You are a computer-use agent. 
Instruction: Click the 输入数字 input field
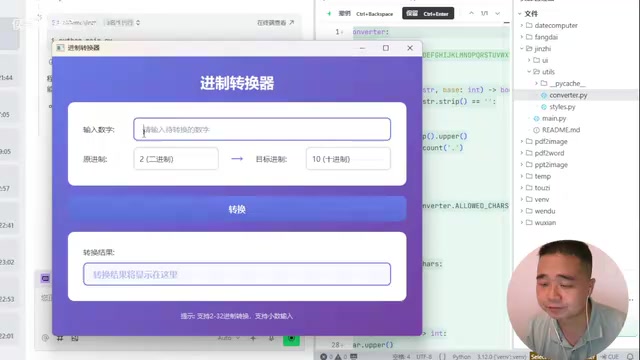pyautogui.click(x=262, y=129)
